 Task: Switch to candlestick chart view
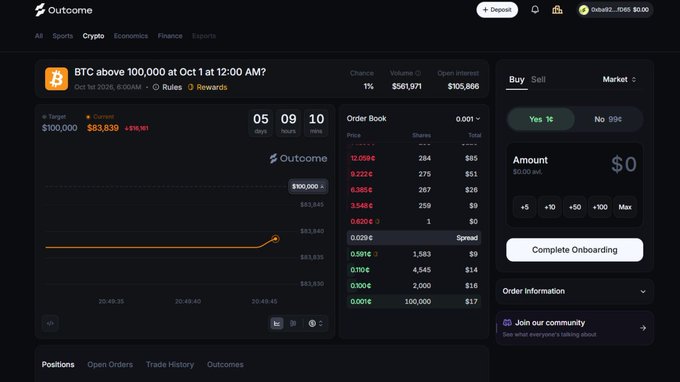pos(293,323)
